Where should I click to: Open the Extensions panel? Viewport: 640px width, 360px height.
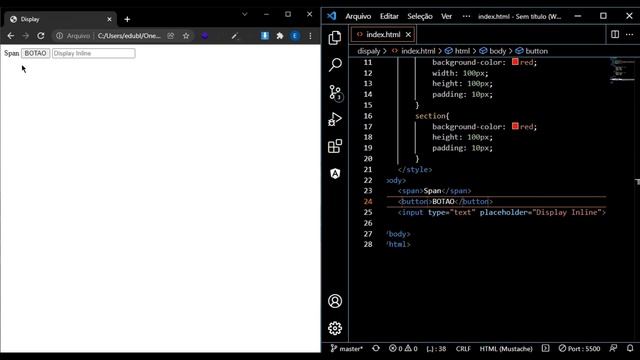(x=335, y=146)
